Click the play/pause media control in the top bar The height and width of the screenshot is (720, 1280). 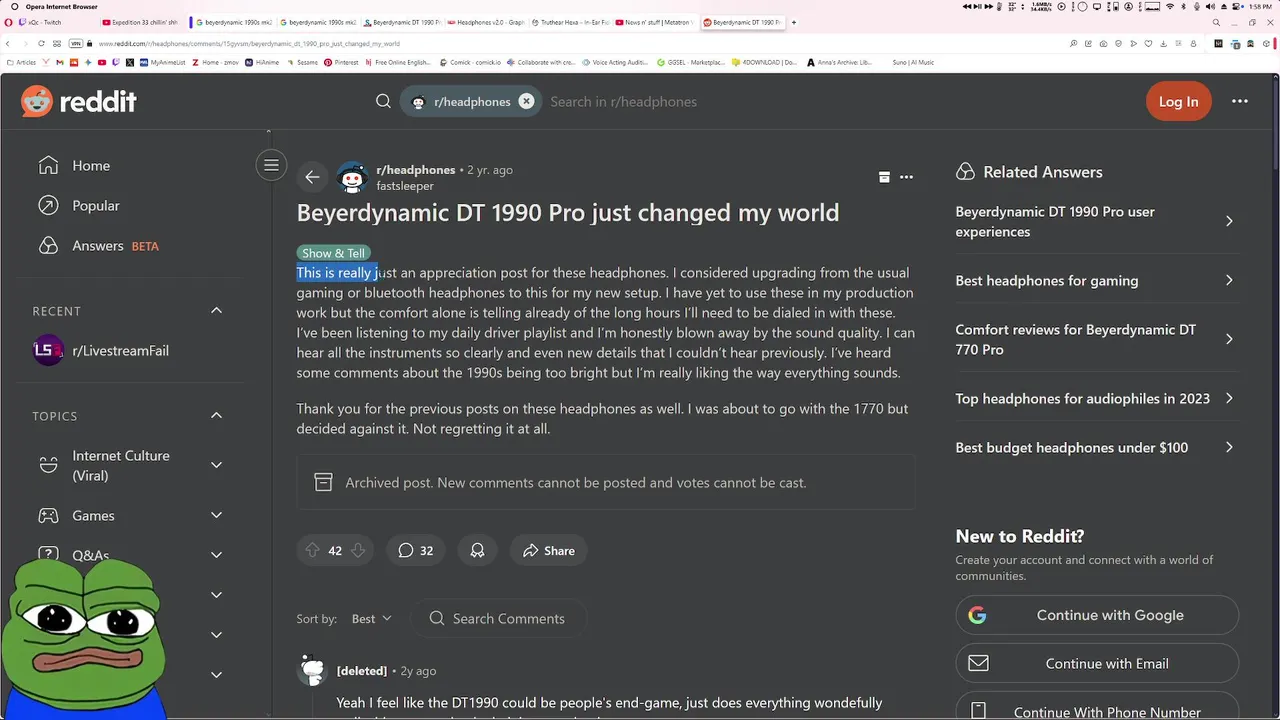click(x=977, y=7)
